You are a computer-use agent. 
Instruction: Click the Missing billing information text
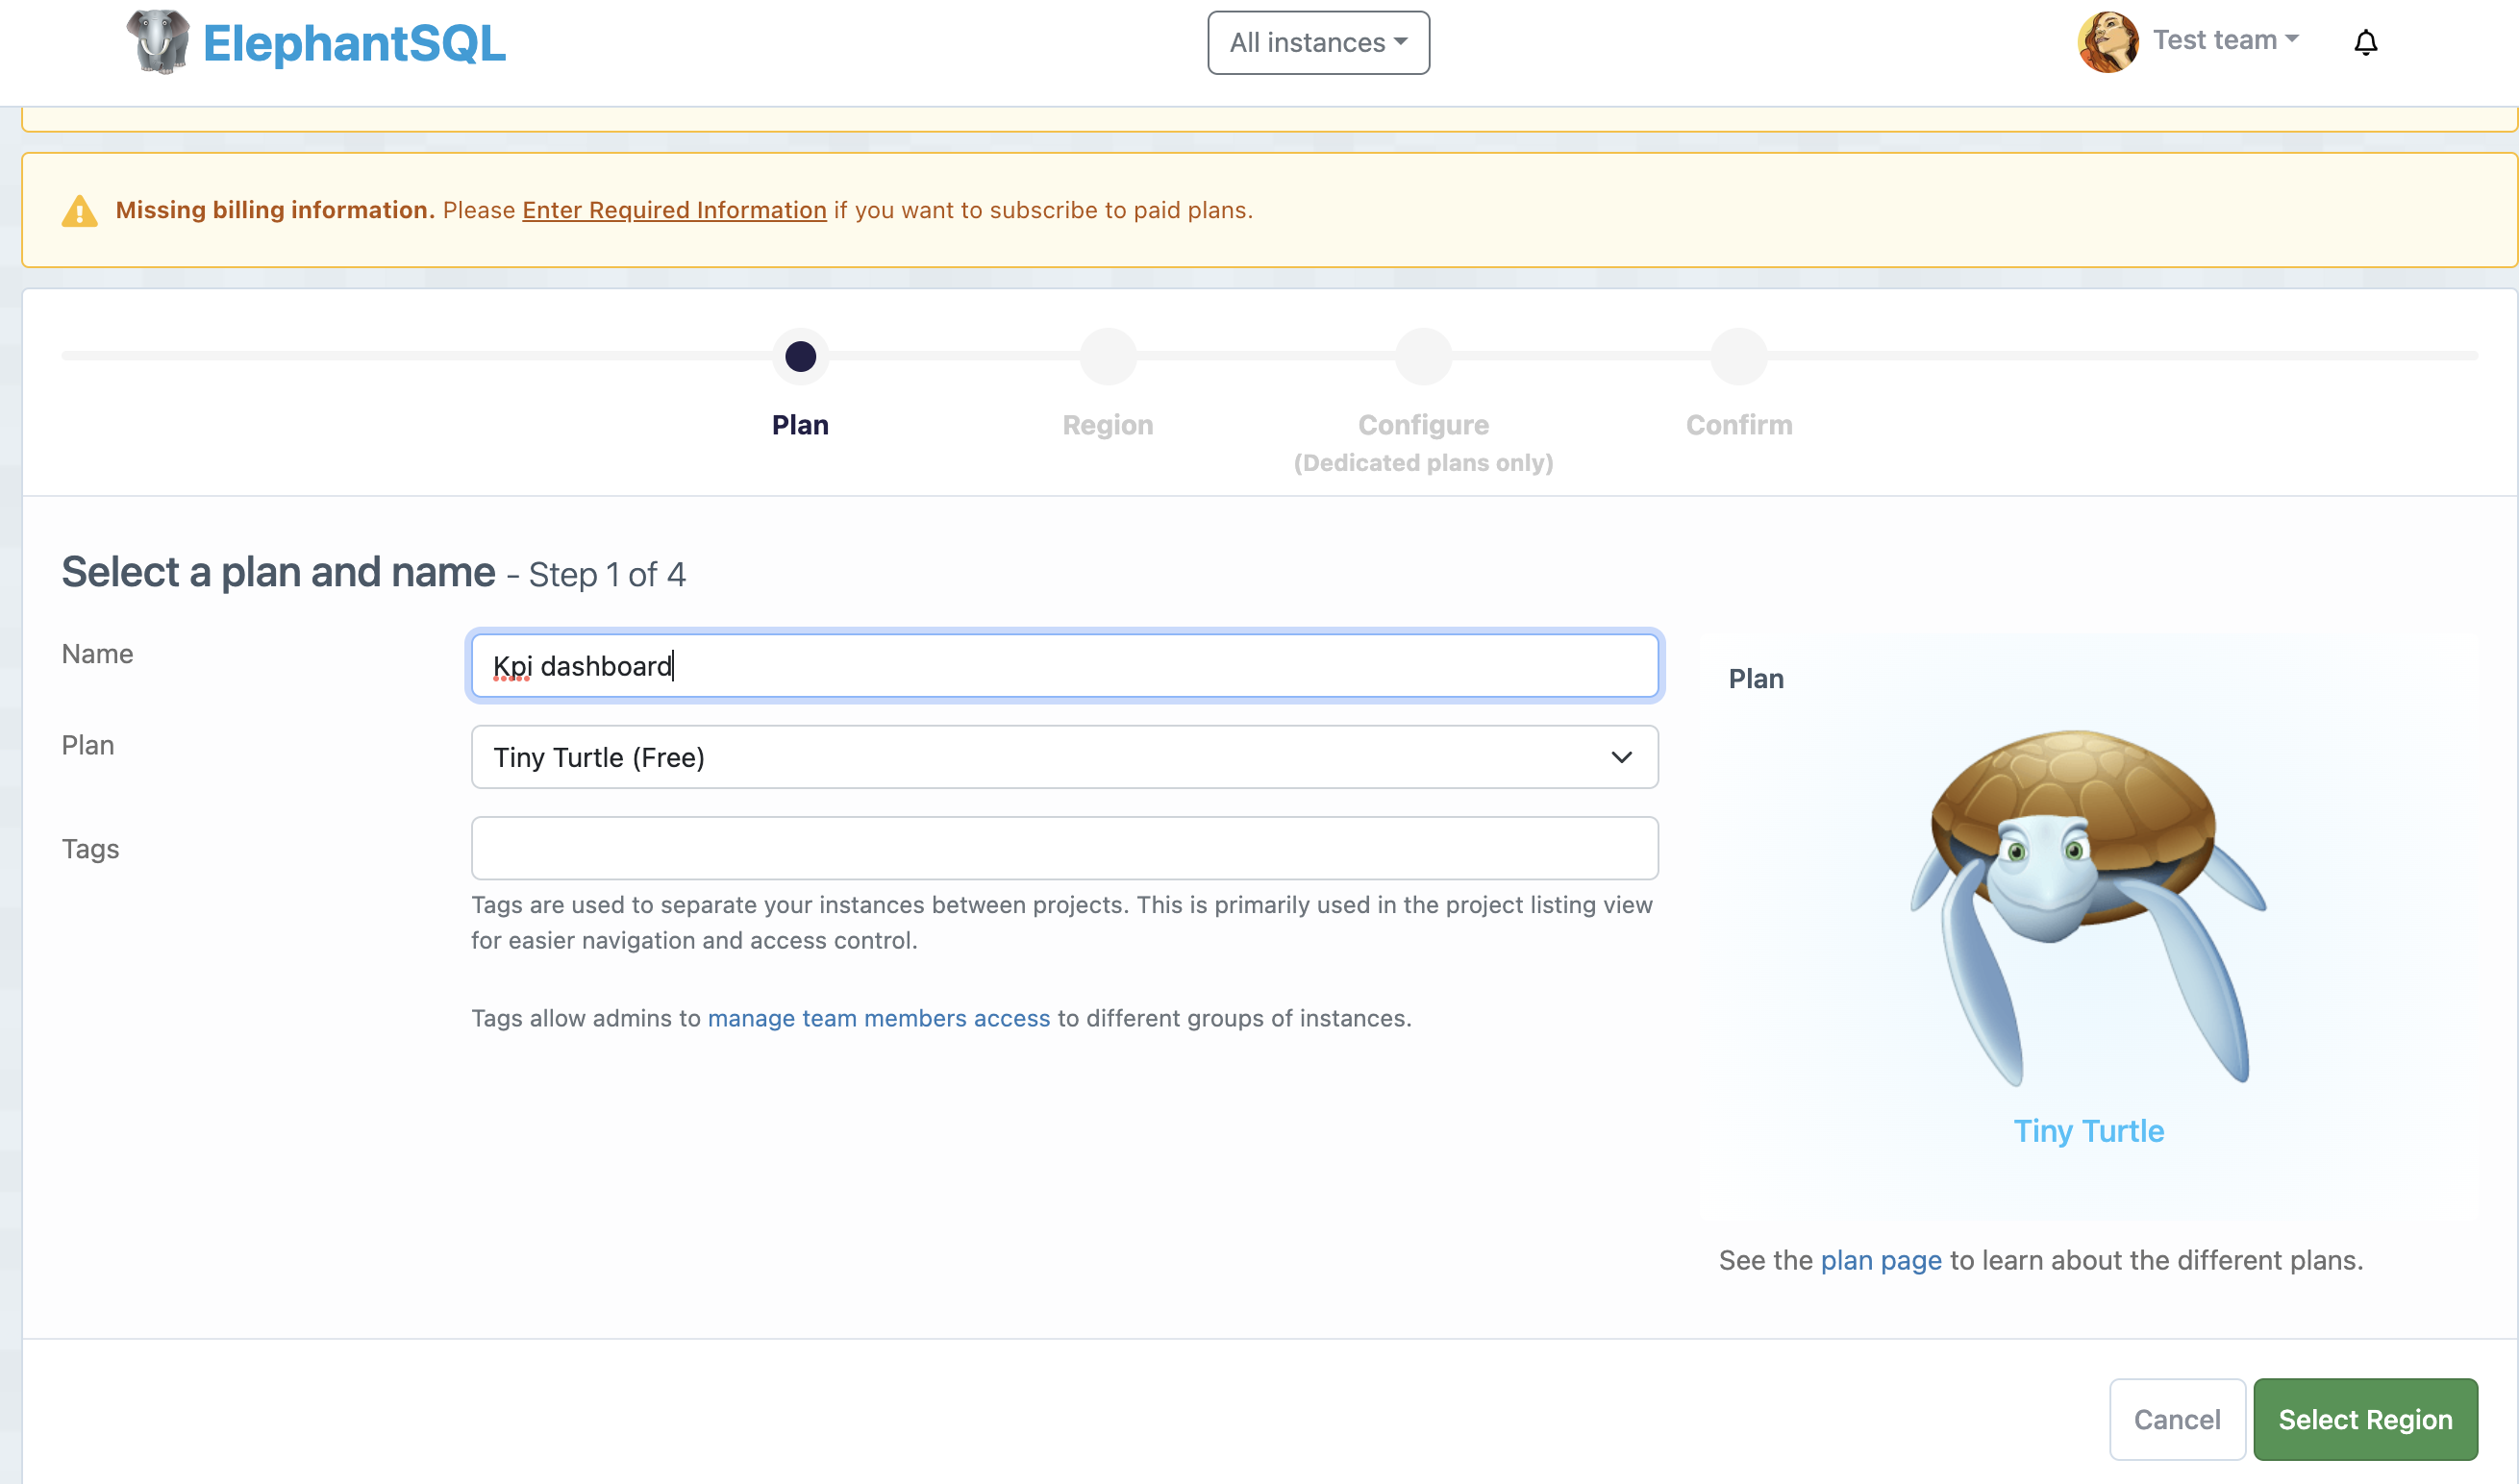275,210
